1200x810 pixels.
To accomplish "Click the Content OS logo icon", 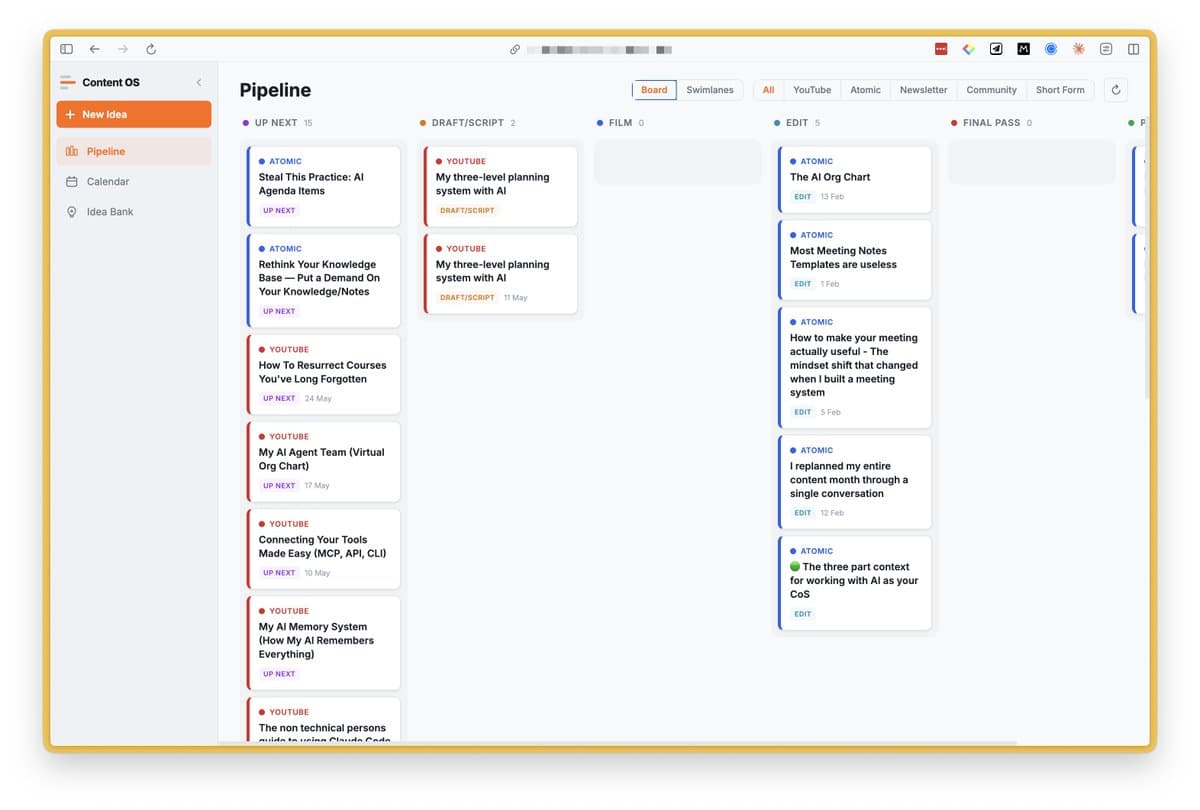I will tap(67, 82).
